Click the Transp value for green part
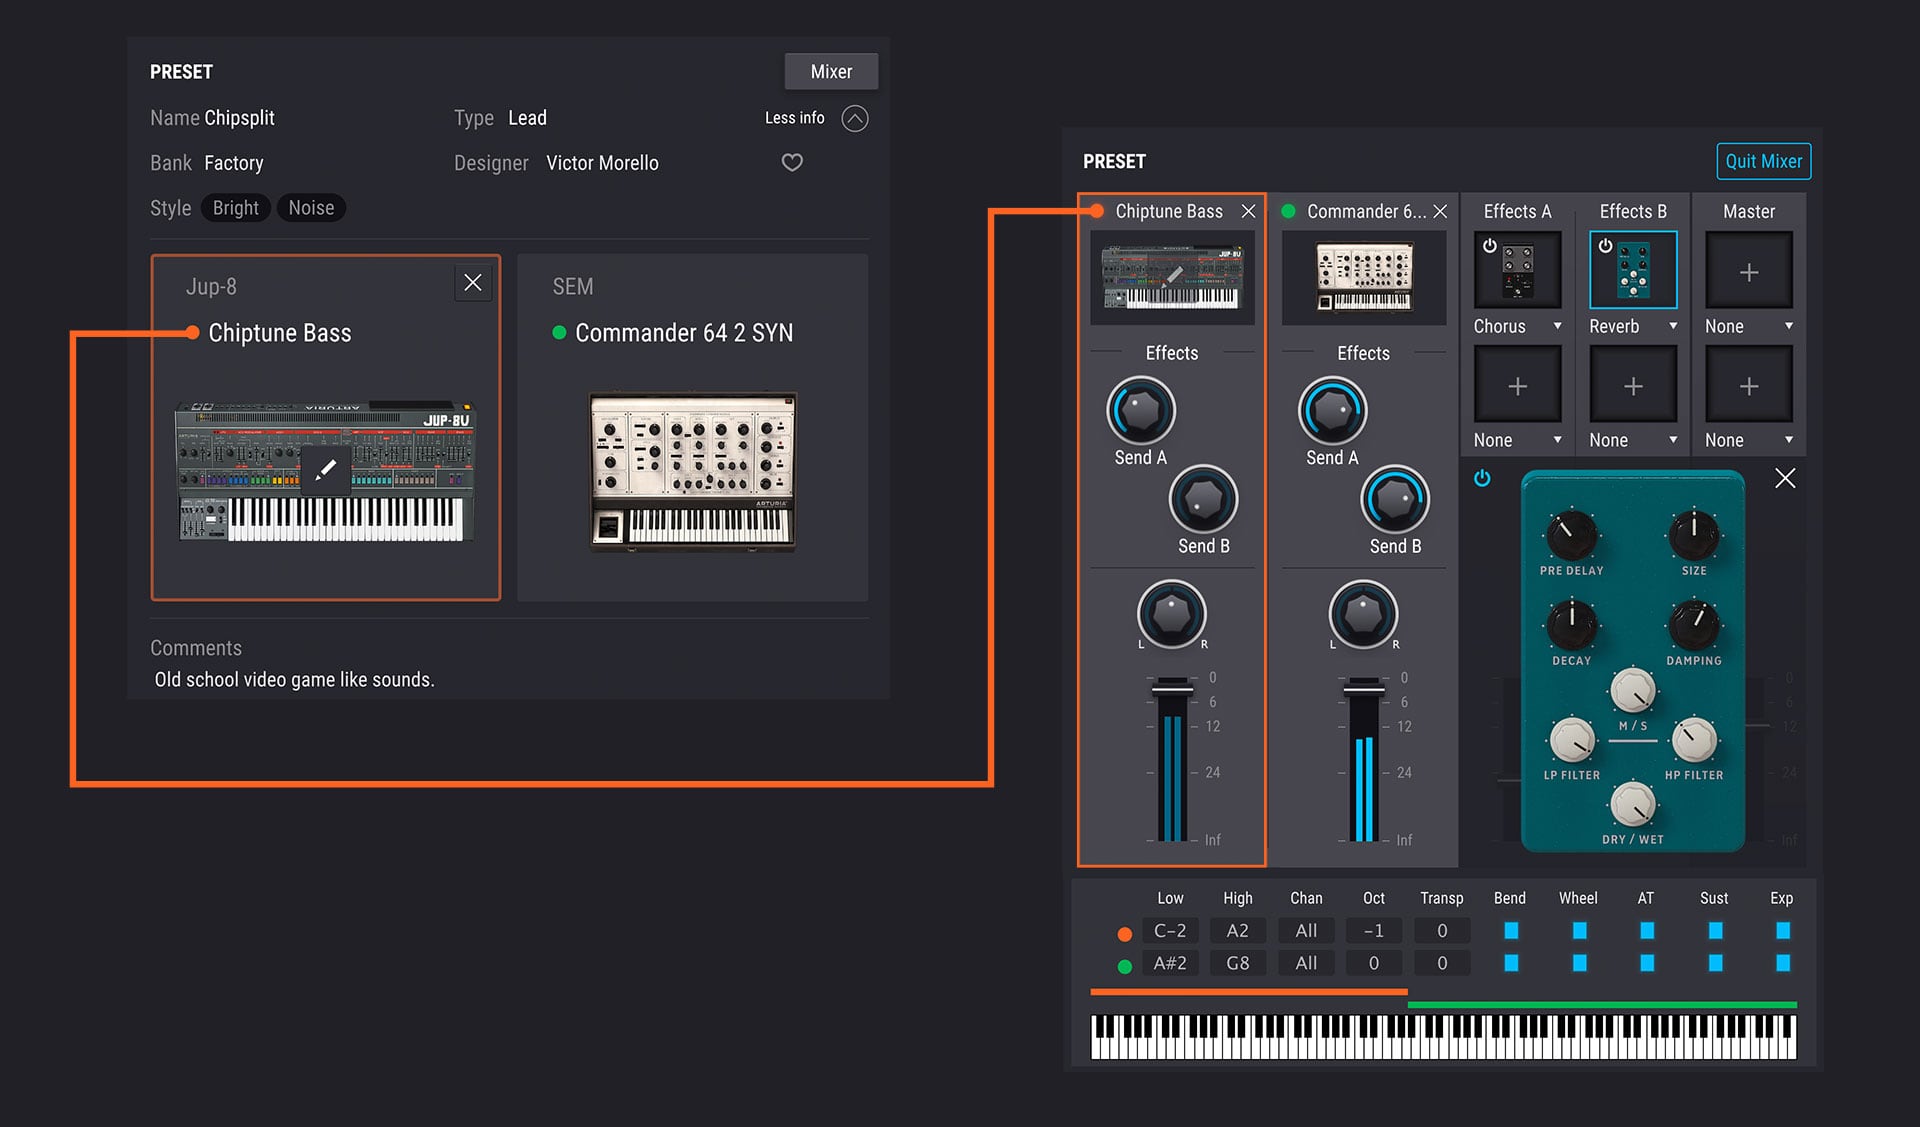This screenshot has height=1127, width=1920. click(1441, 963)
